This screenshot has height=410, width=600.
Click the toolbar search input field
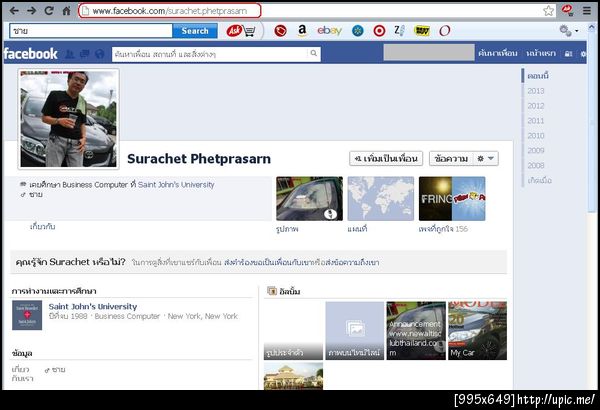(x=91, y=31)
